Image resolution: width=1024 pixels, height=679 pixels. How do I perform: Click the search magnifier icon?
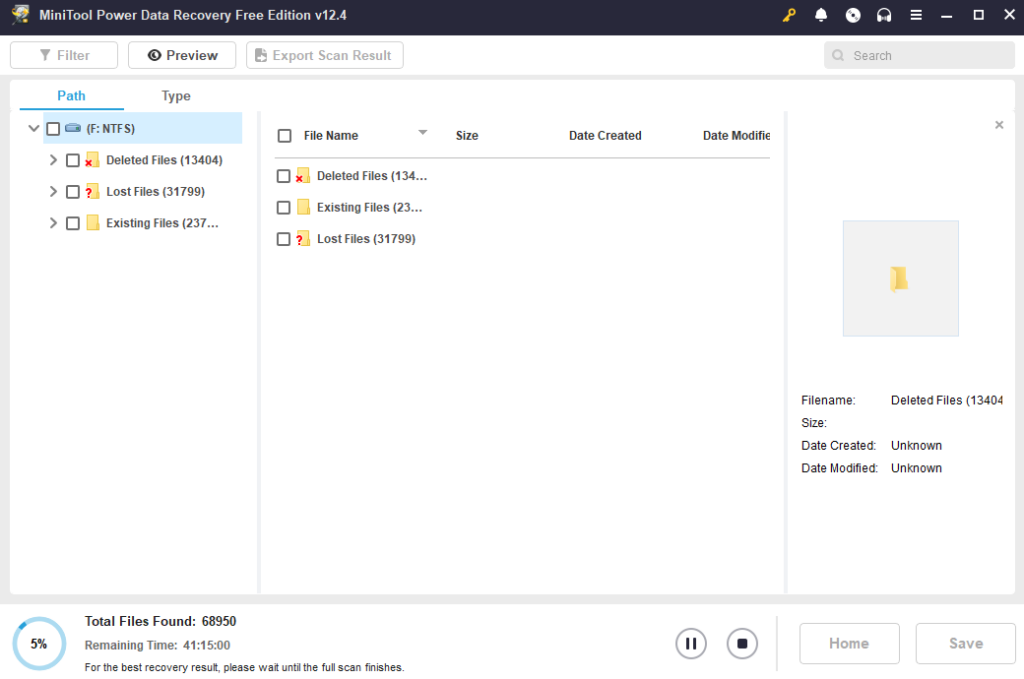[x=838, y=55]
